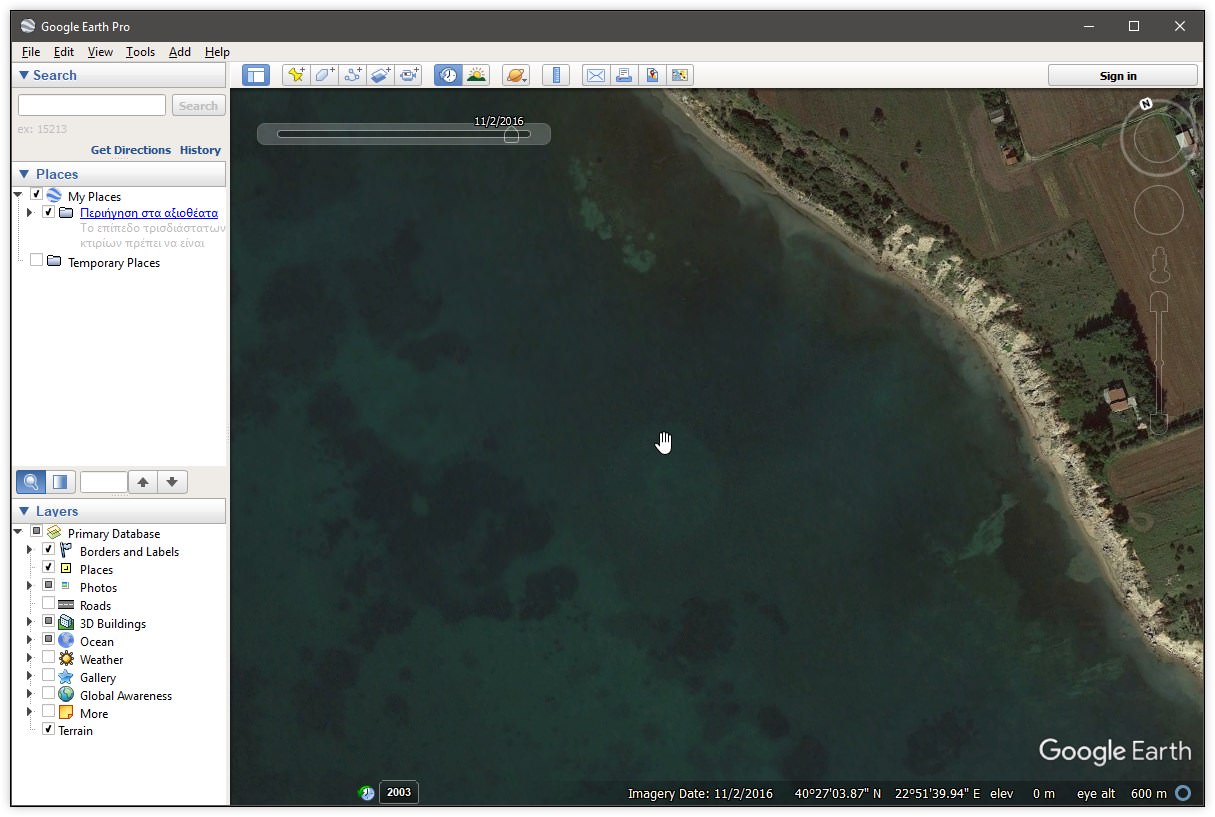This screenshot has height=817, width=1215.
Task: Open the Edit menu
Action: pyautogui.click(x=64, y=52)
